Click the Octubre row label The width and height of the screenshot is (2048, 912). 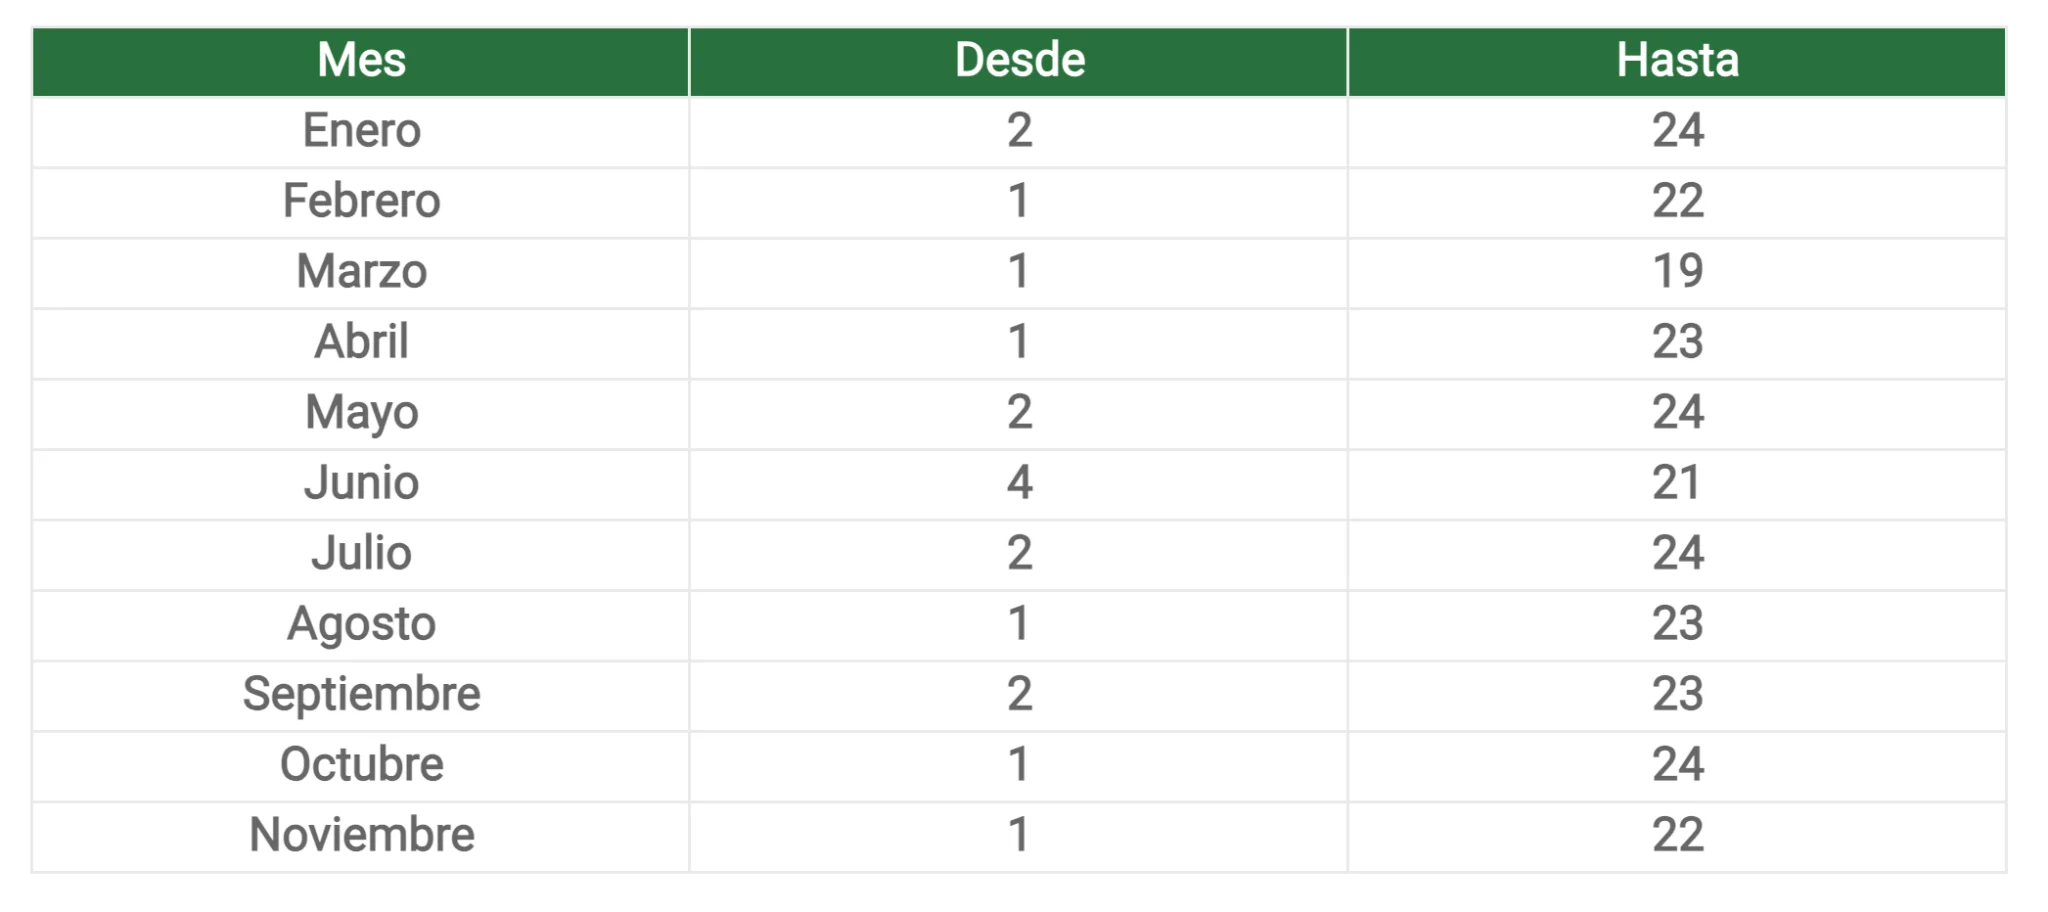(361, 765)
